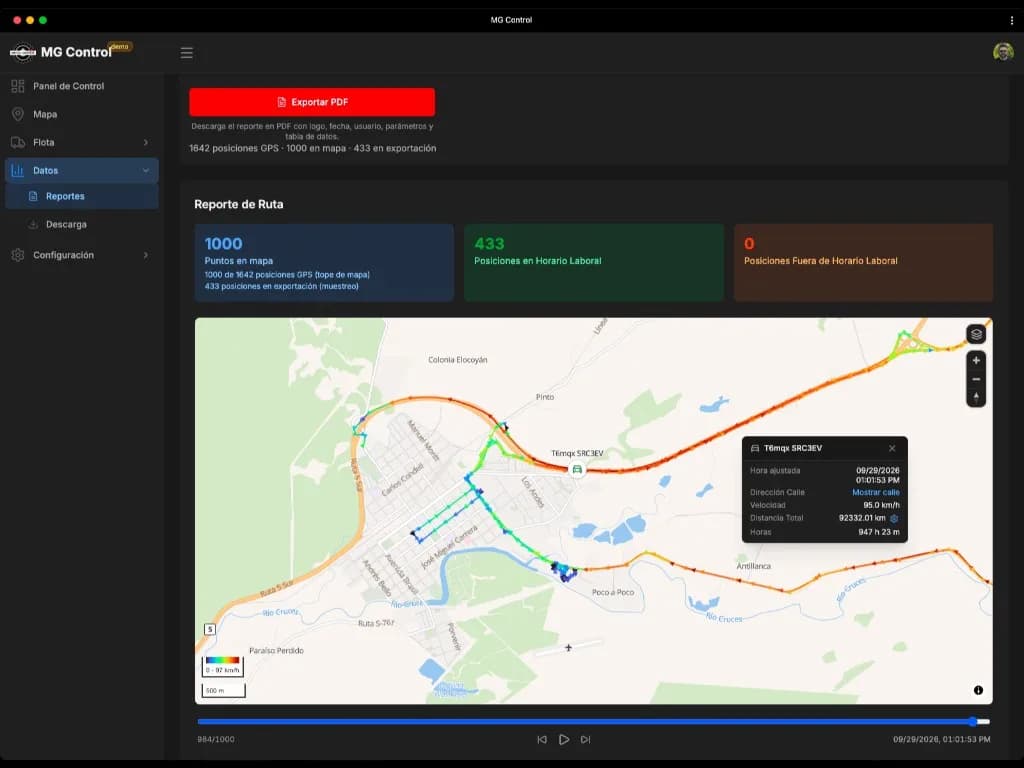Image resolution: width=1024 pixels, height=768 pixels.
Task: Zoom out on the map
Action: click(976, 379)
